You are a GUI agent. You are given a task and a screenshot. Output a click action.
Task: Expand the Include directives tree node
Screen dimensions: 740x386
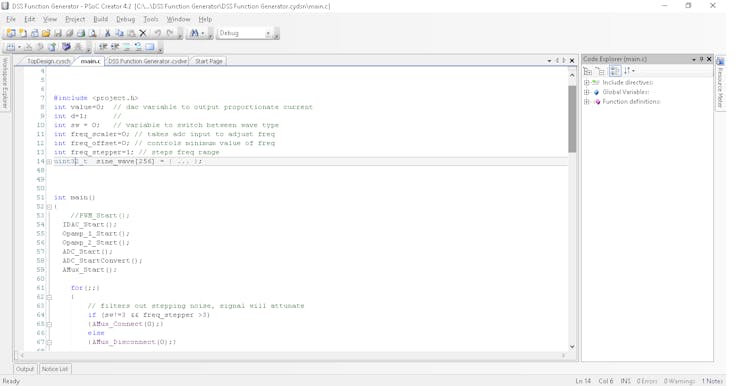(x=587, y=83)
